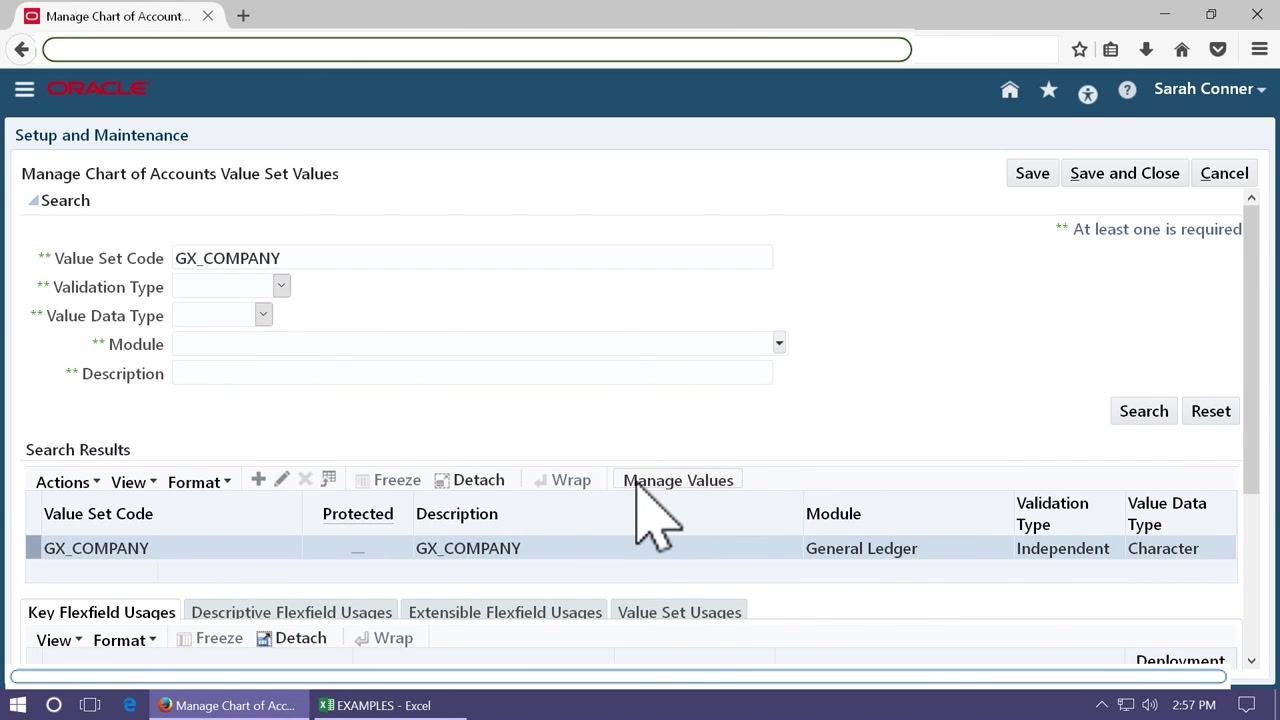This screenshot has height=720, width=1280.
Task: Switch to Extensible Flexfield Usages tab
Action: [505, 612]
